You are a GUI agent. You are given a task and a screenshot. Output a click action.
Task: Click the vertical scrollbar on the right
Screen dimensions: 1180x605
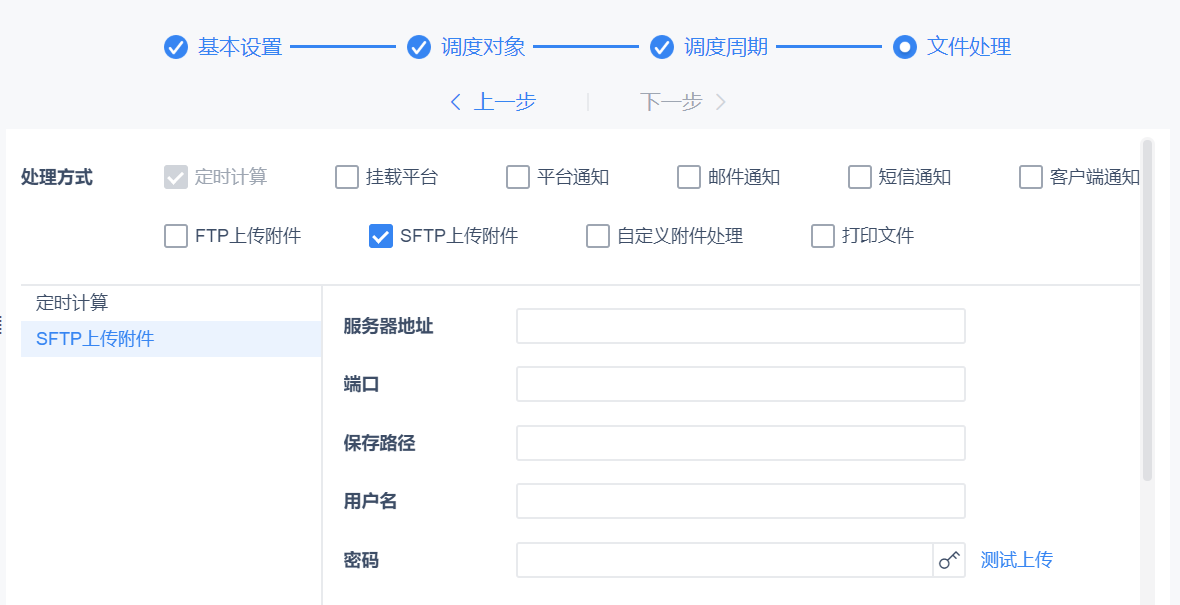(x=1147, y=310)
